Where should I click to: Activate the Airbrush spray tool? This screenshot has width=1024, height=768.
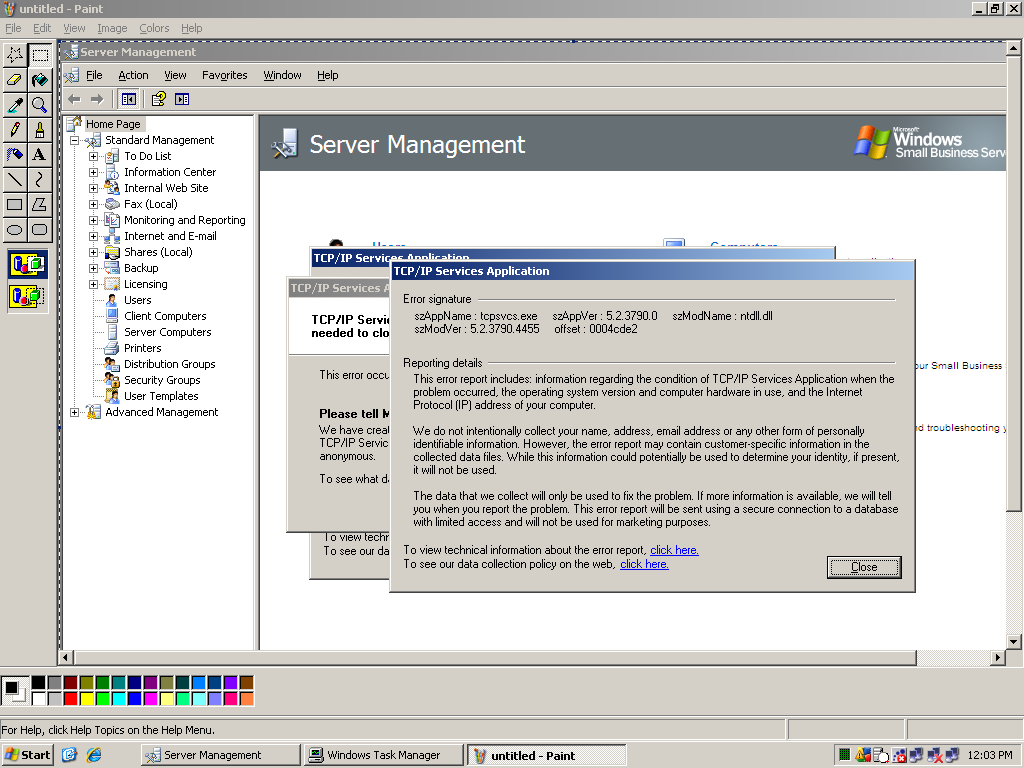click(14, 154)
